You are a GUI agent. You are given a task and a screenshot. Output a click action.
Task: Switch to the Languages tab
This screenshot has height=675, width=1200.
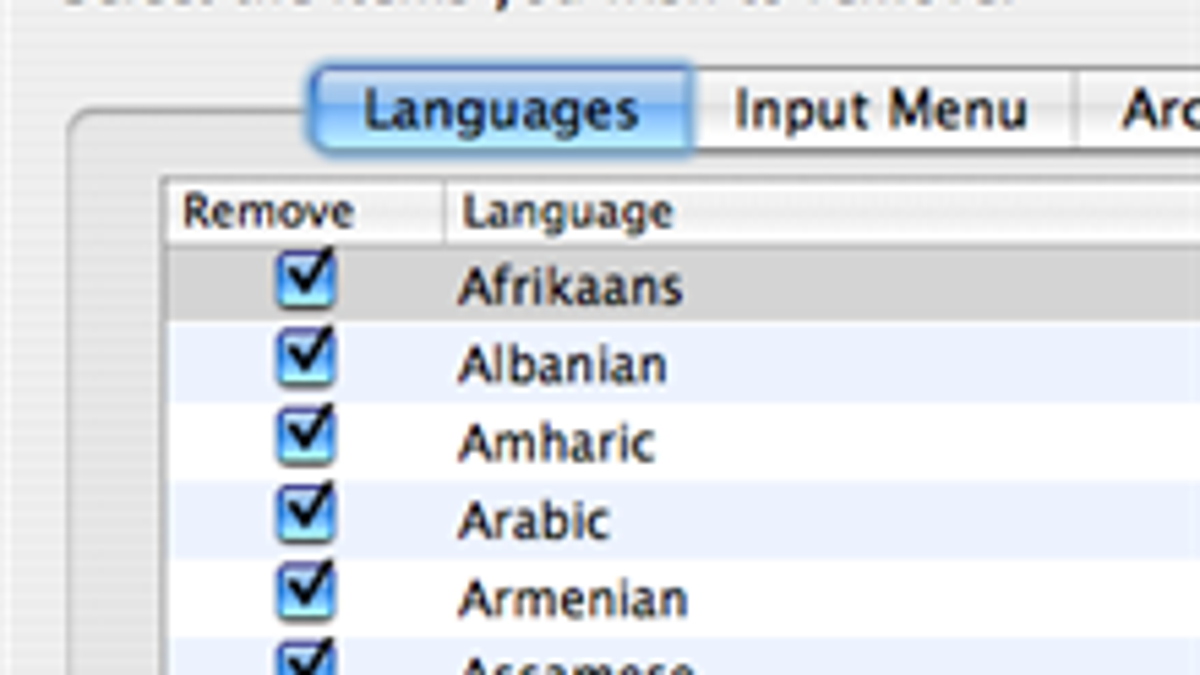(x=501, y=110)
